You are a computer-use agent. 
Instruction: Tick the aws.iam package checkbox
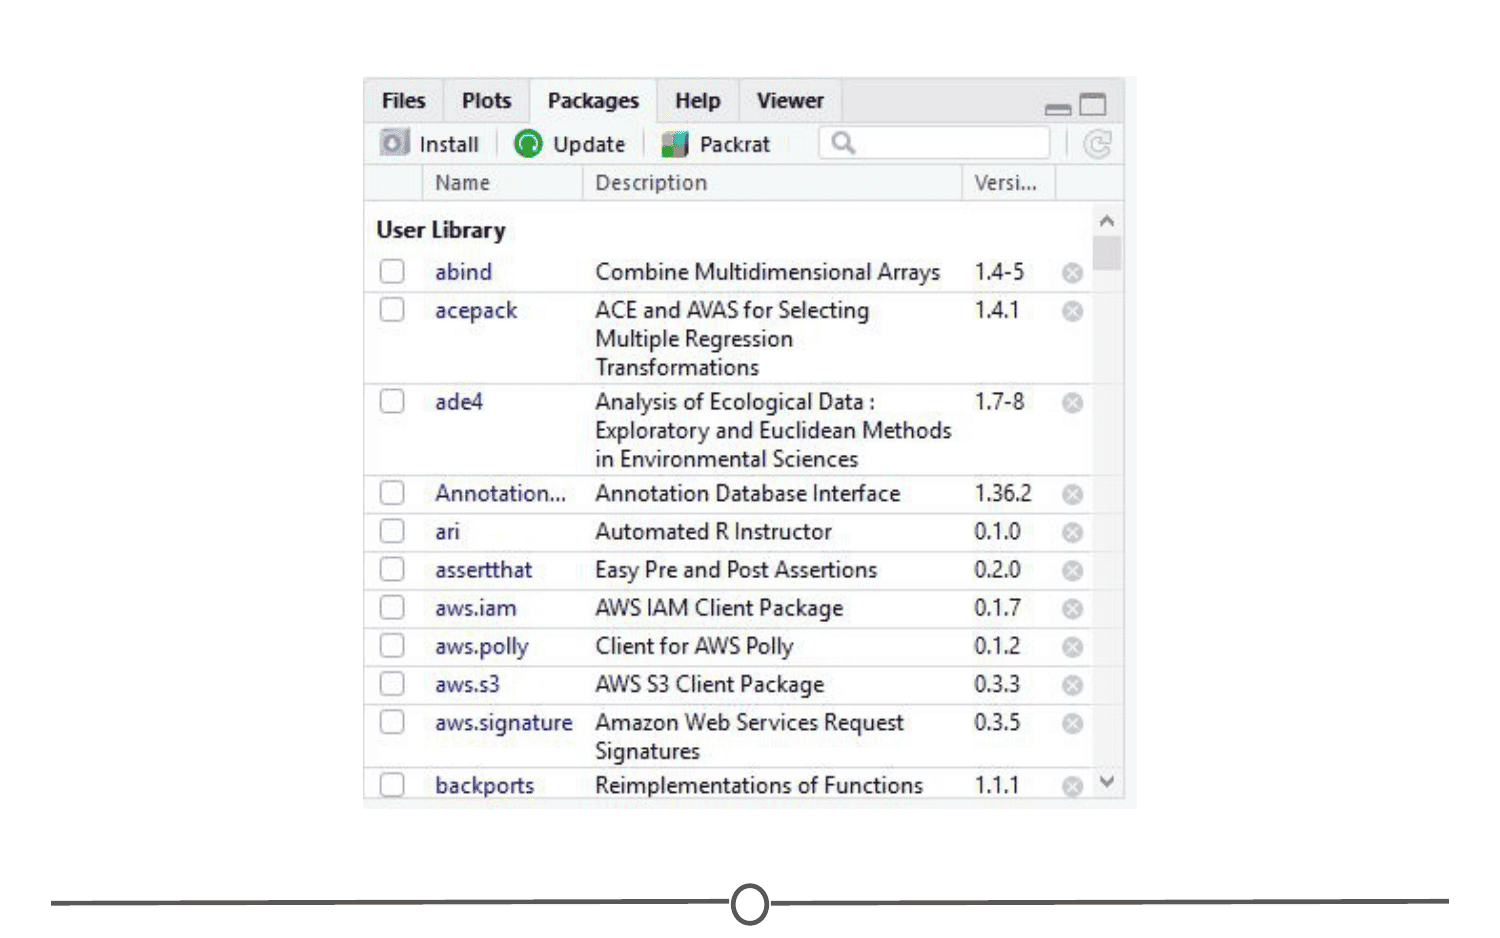tap(392, 607)
